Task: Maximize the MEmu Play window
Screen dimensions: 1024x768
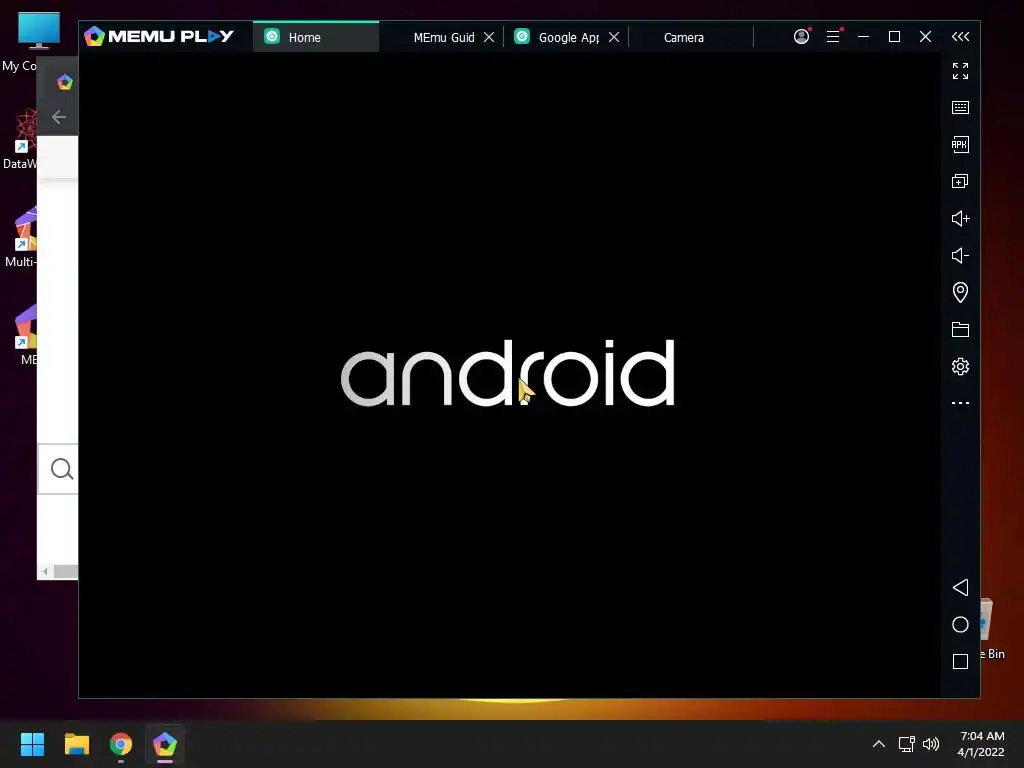Action: (895, 37)
